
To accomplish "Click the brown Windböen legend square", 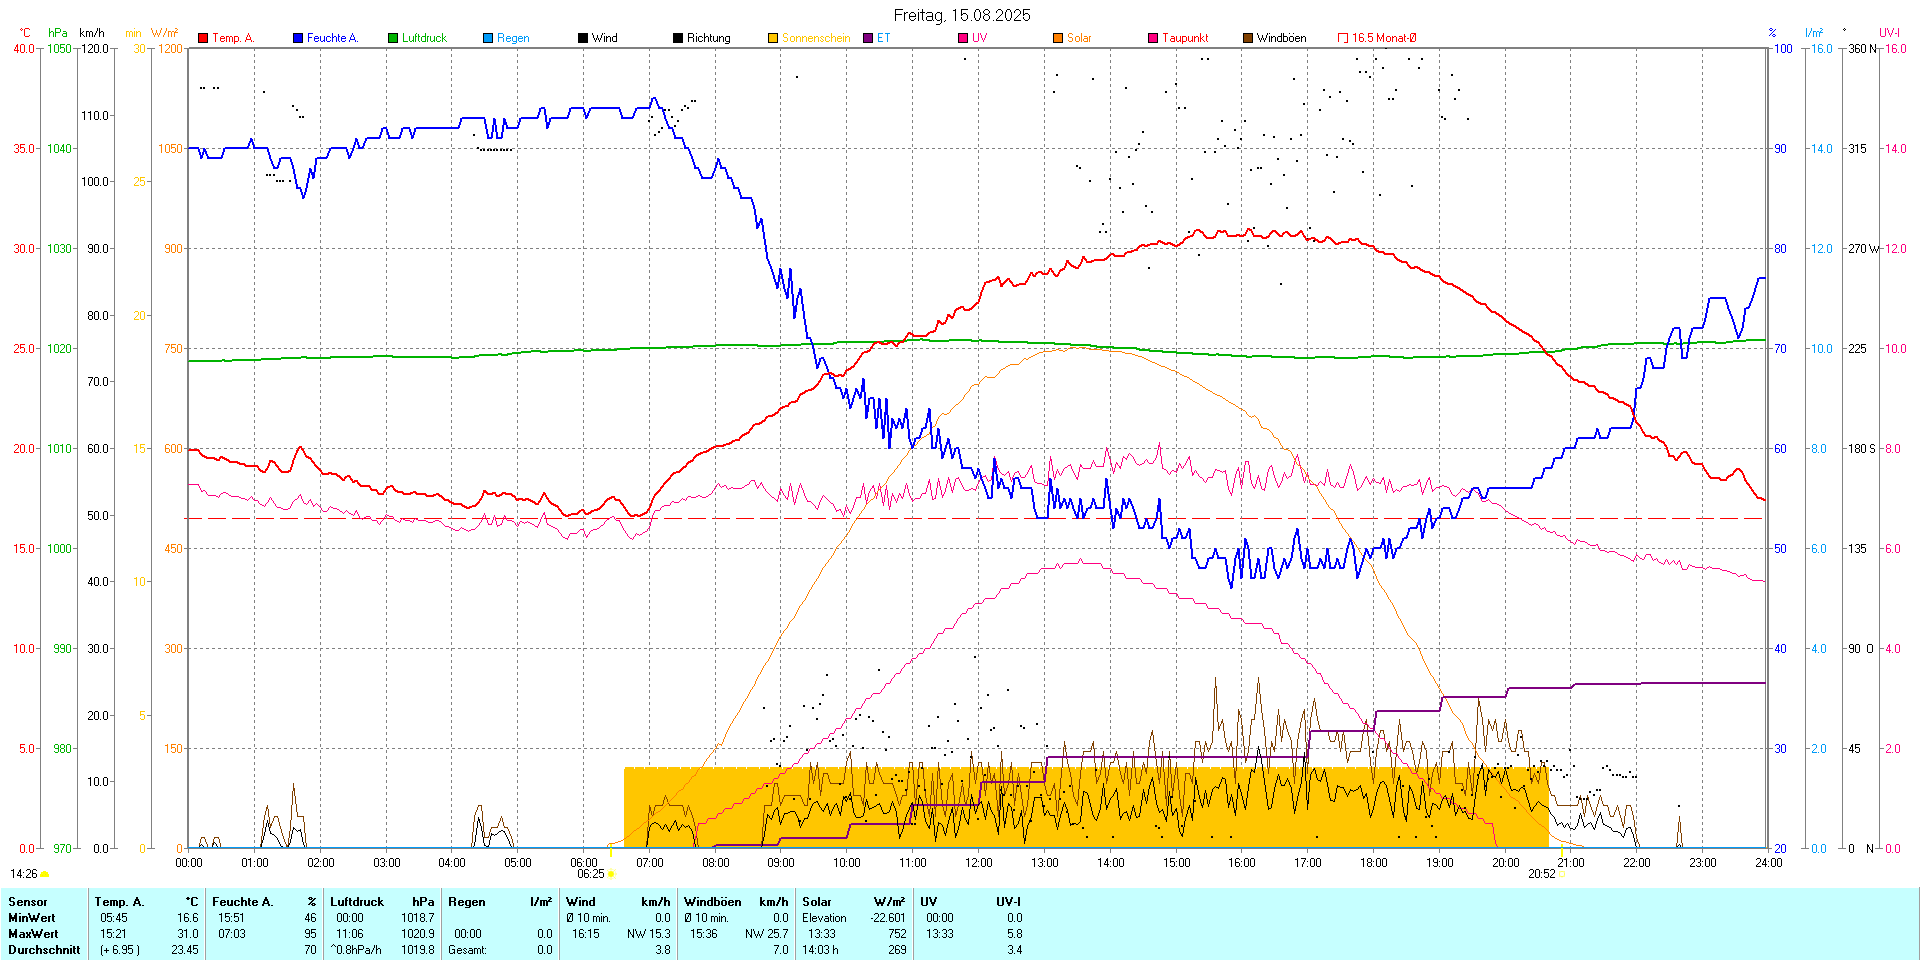I will (x=1248, y=38).
